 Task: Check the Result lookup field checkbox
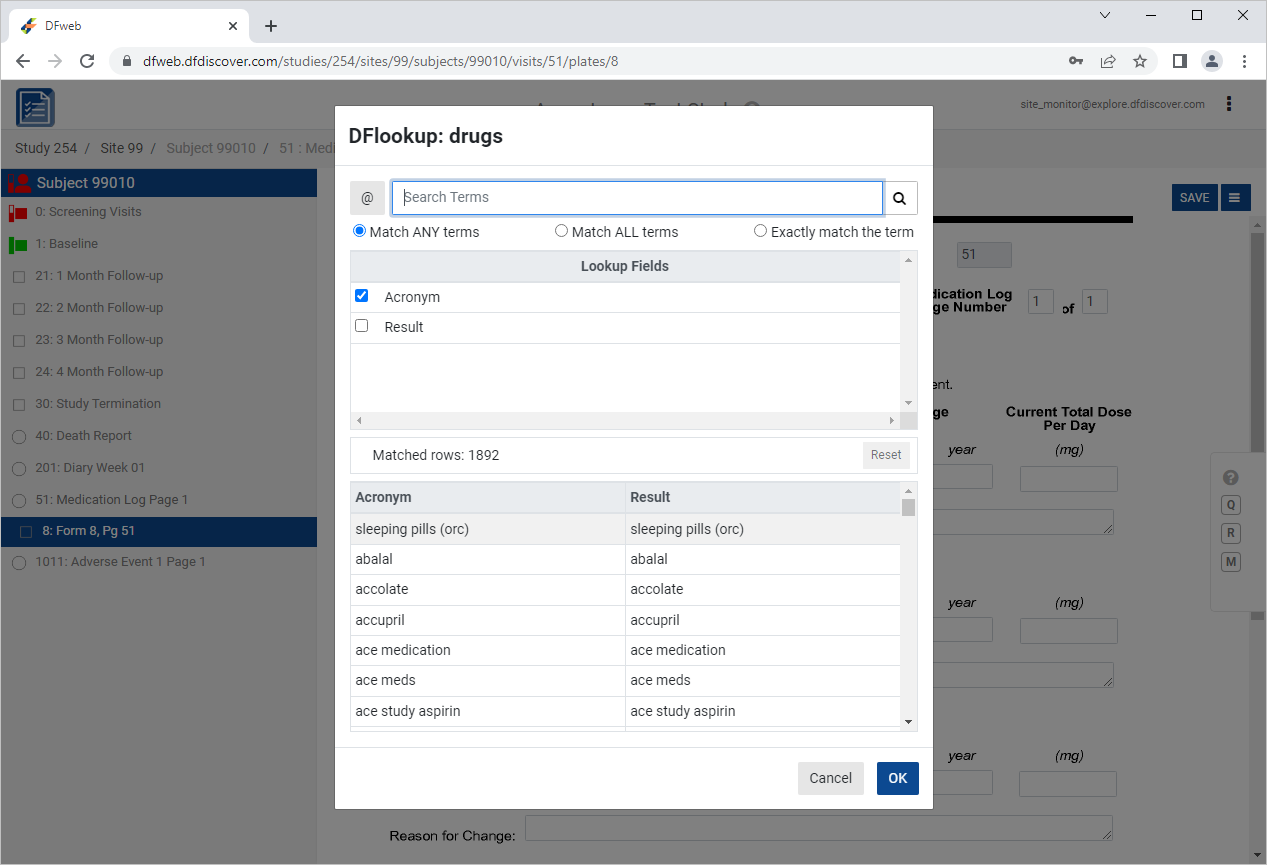coord(362,326)
